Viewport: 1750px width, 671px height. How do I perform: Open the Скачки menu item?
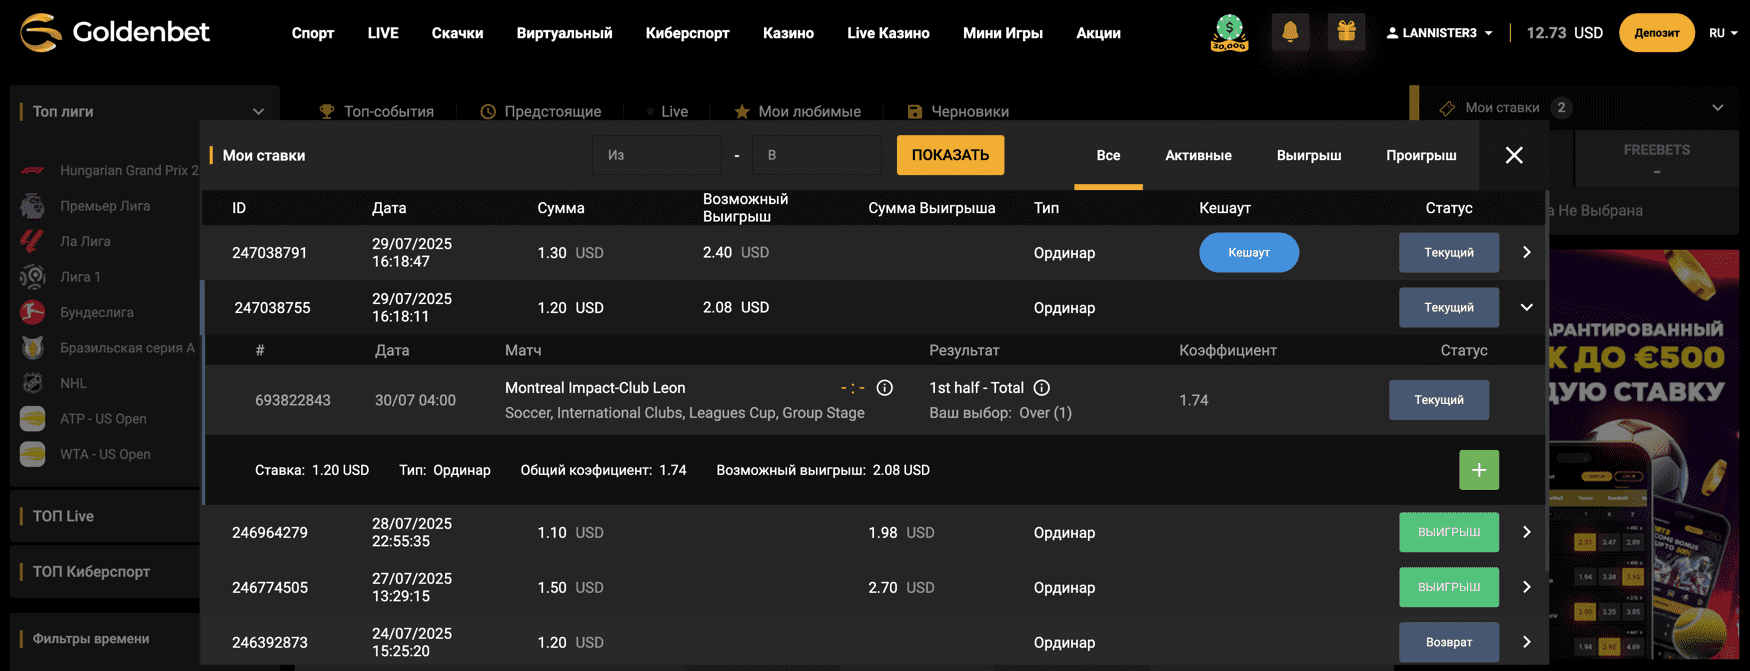pyautogui.click(x=457, y=33)
